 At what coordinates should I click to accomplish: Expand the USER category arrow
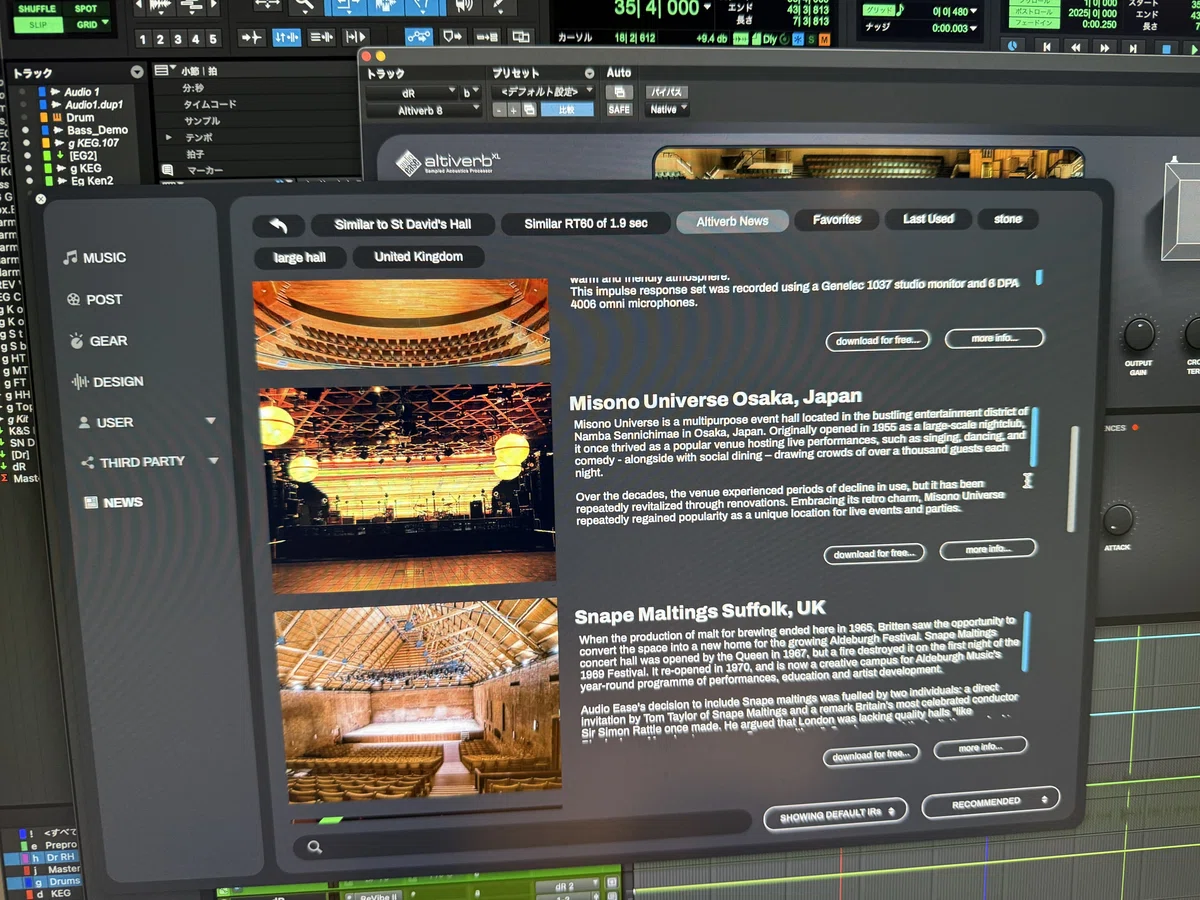pos(210,421)
